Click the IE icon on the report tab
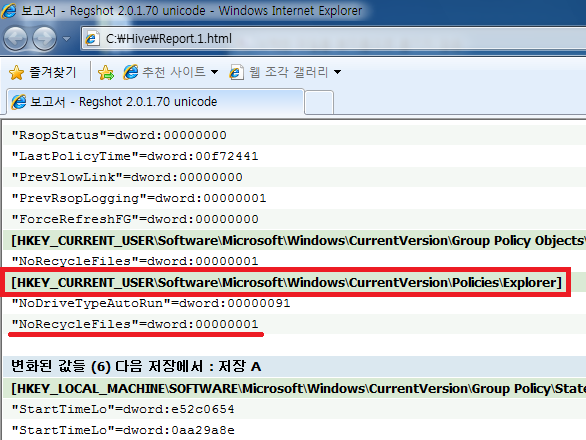 [x=19, y=102]
